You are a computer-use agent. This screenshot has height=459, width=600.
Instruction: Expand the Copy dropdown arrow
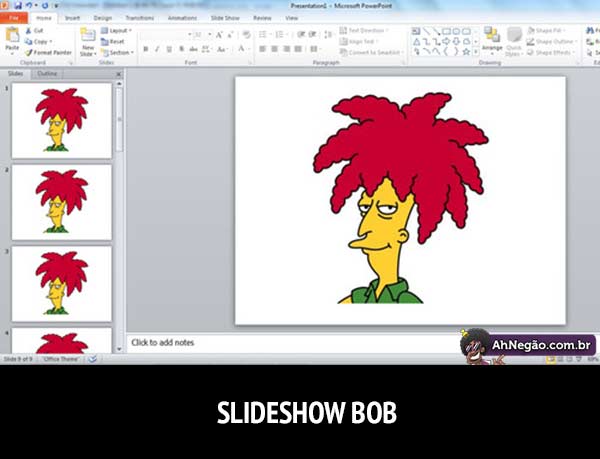(52, 42)
